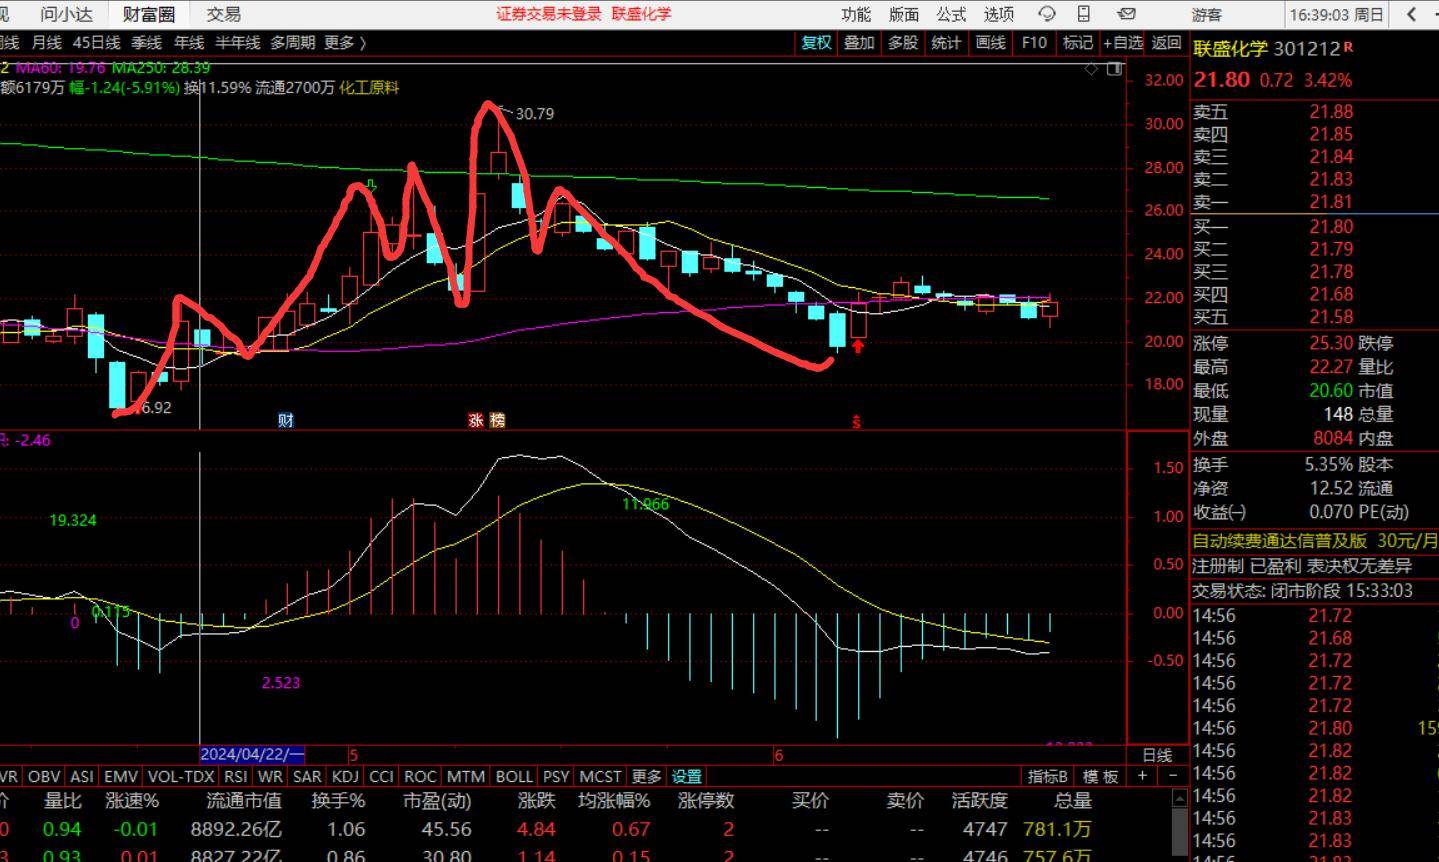1439x862 pixels.
Task: Toggle the 复权 adjustment mode
Action: click(816, 42)
